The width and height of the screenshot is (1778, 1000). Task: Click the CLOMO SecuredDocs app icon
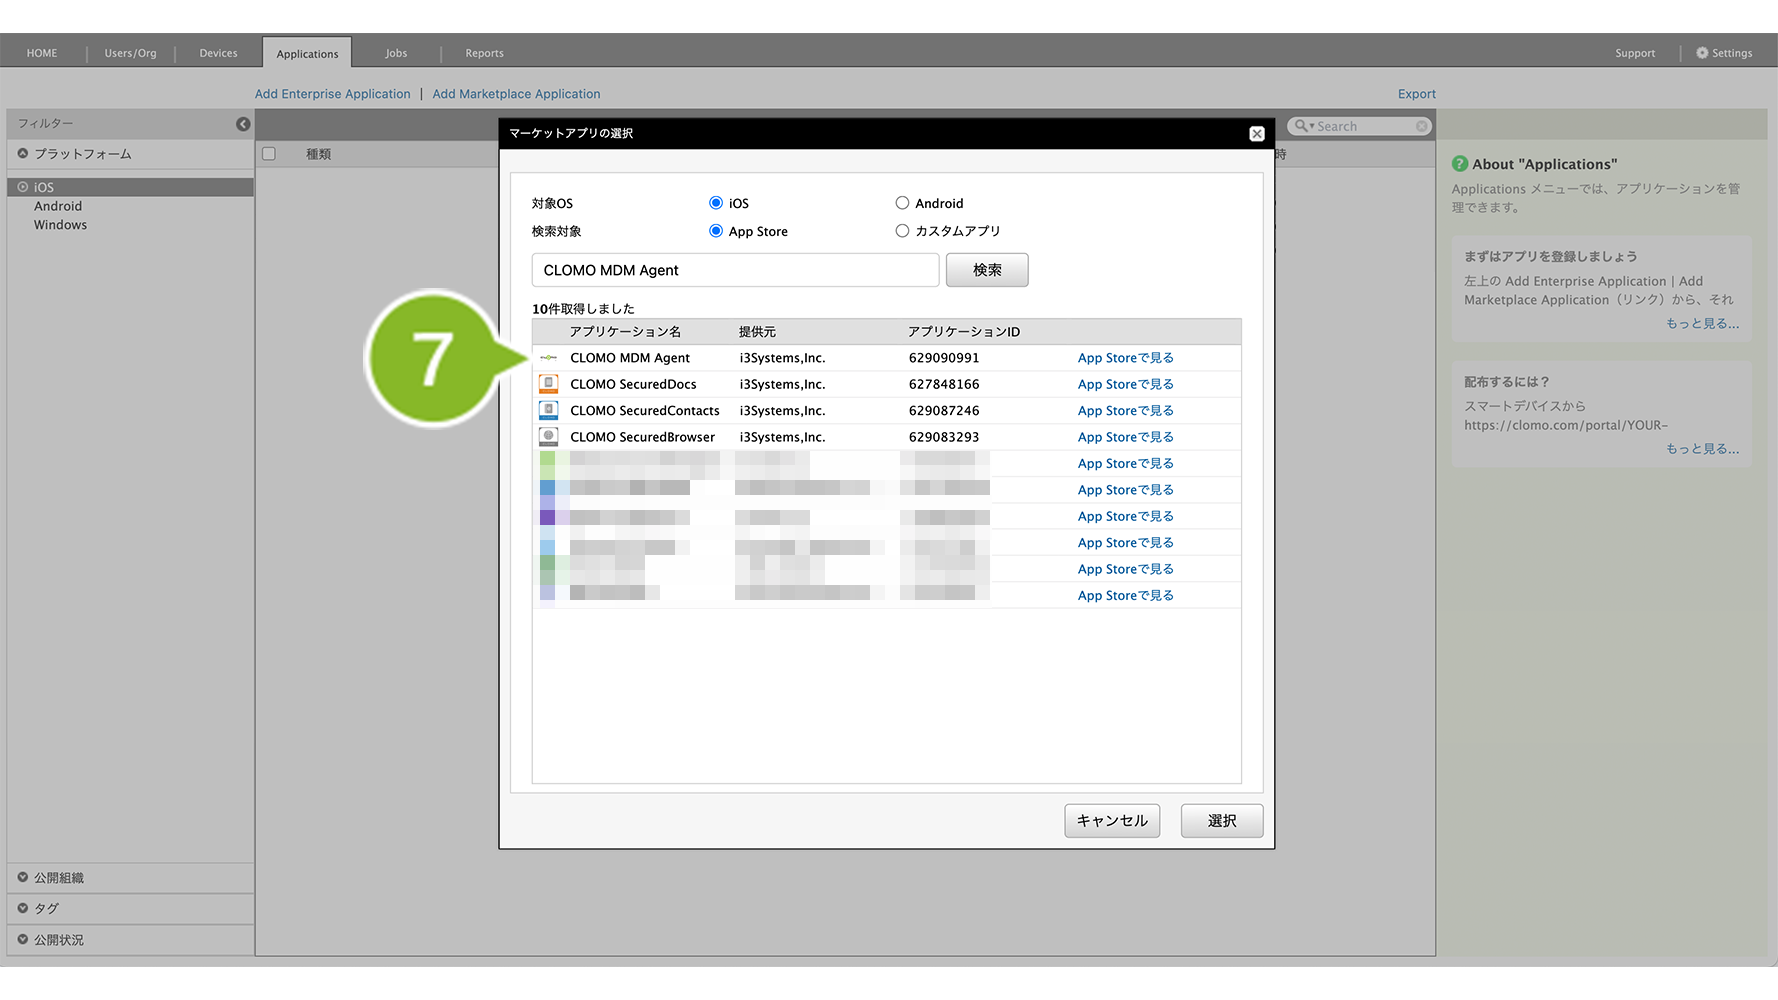548,384
